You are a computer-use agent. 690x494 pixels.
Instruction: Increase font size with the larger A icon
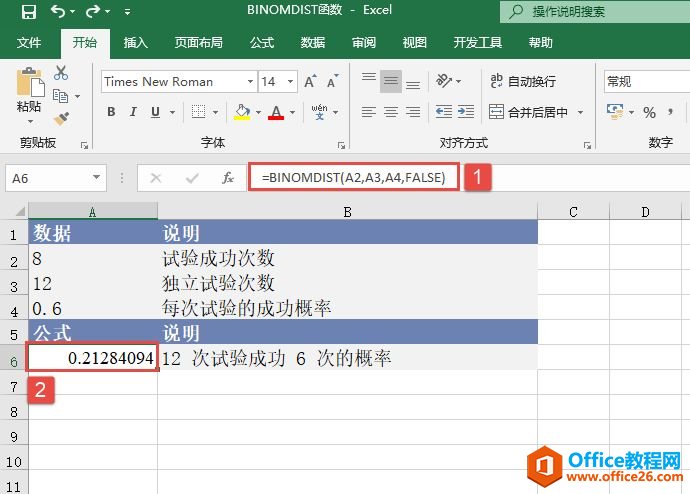[308, 82]
